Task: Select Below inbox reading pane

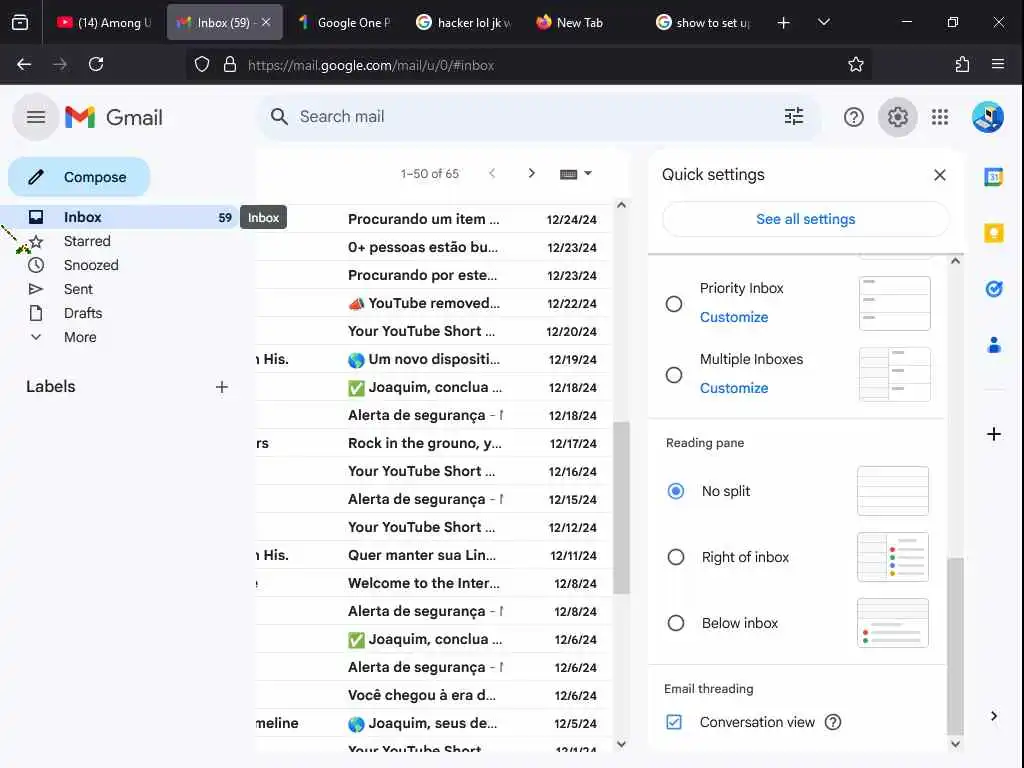Action: [x=676, y=623]
